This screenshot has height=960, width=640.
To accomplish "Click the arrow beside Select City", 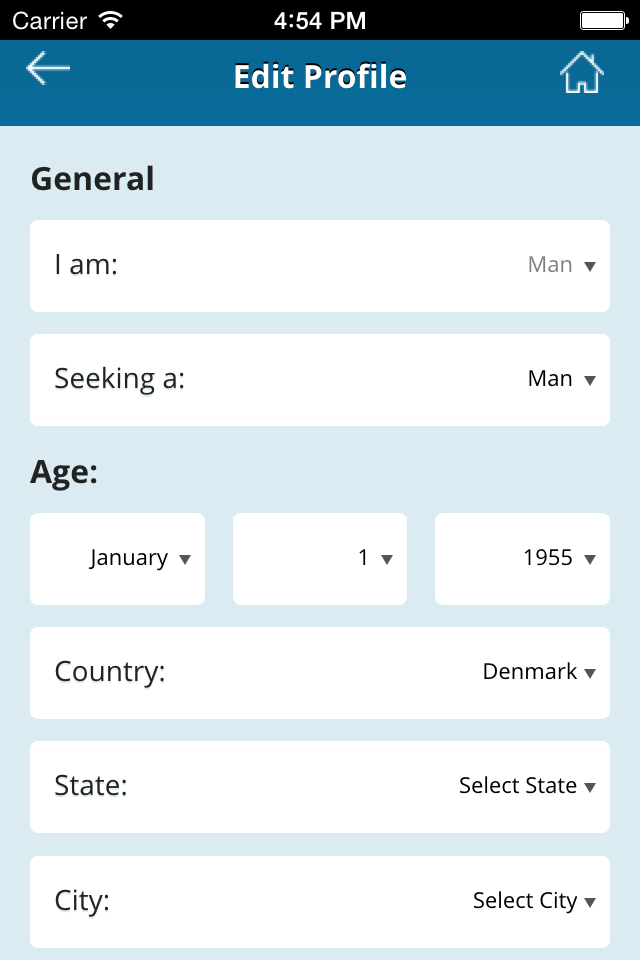I will 590,902.
